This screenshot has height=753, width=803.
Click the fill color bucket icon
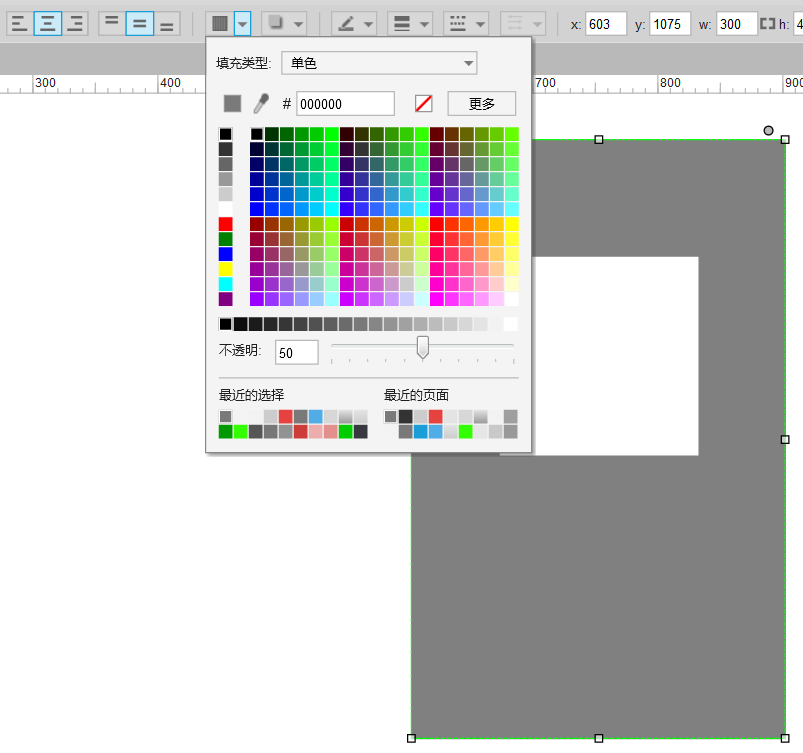[x=220, y=23]
